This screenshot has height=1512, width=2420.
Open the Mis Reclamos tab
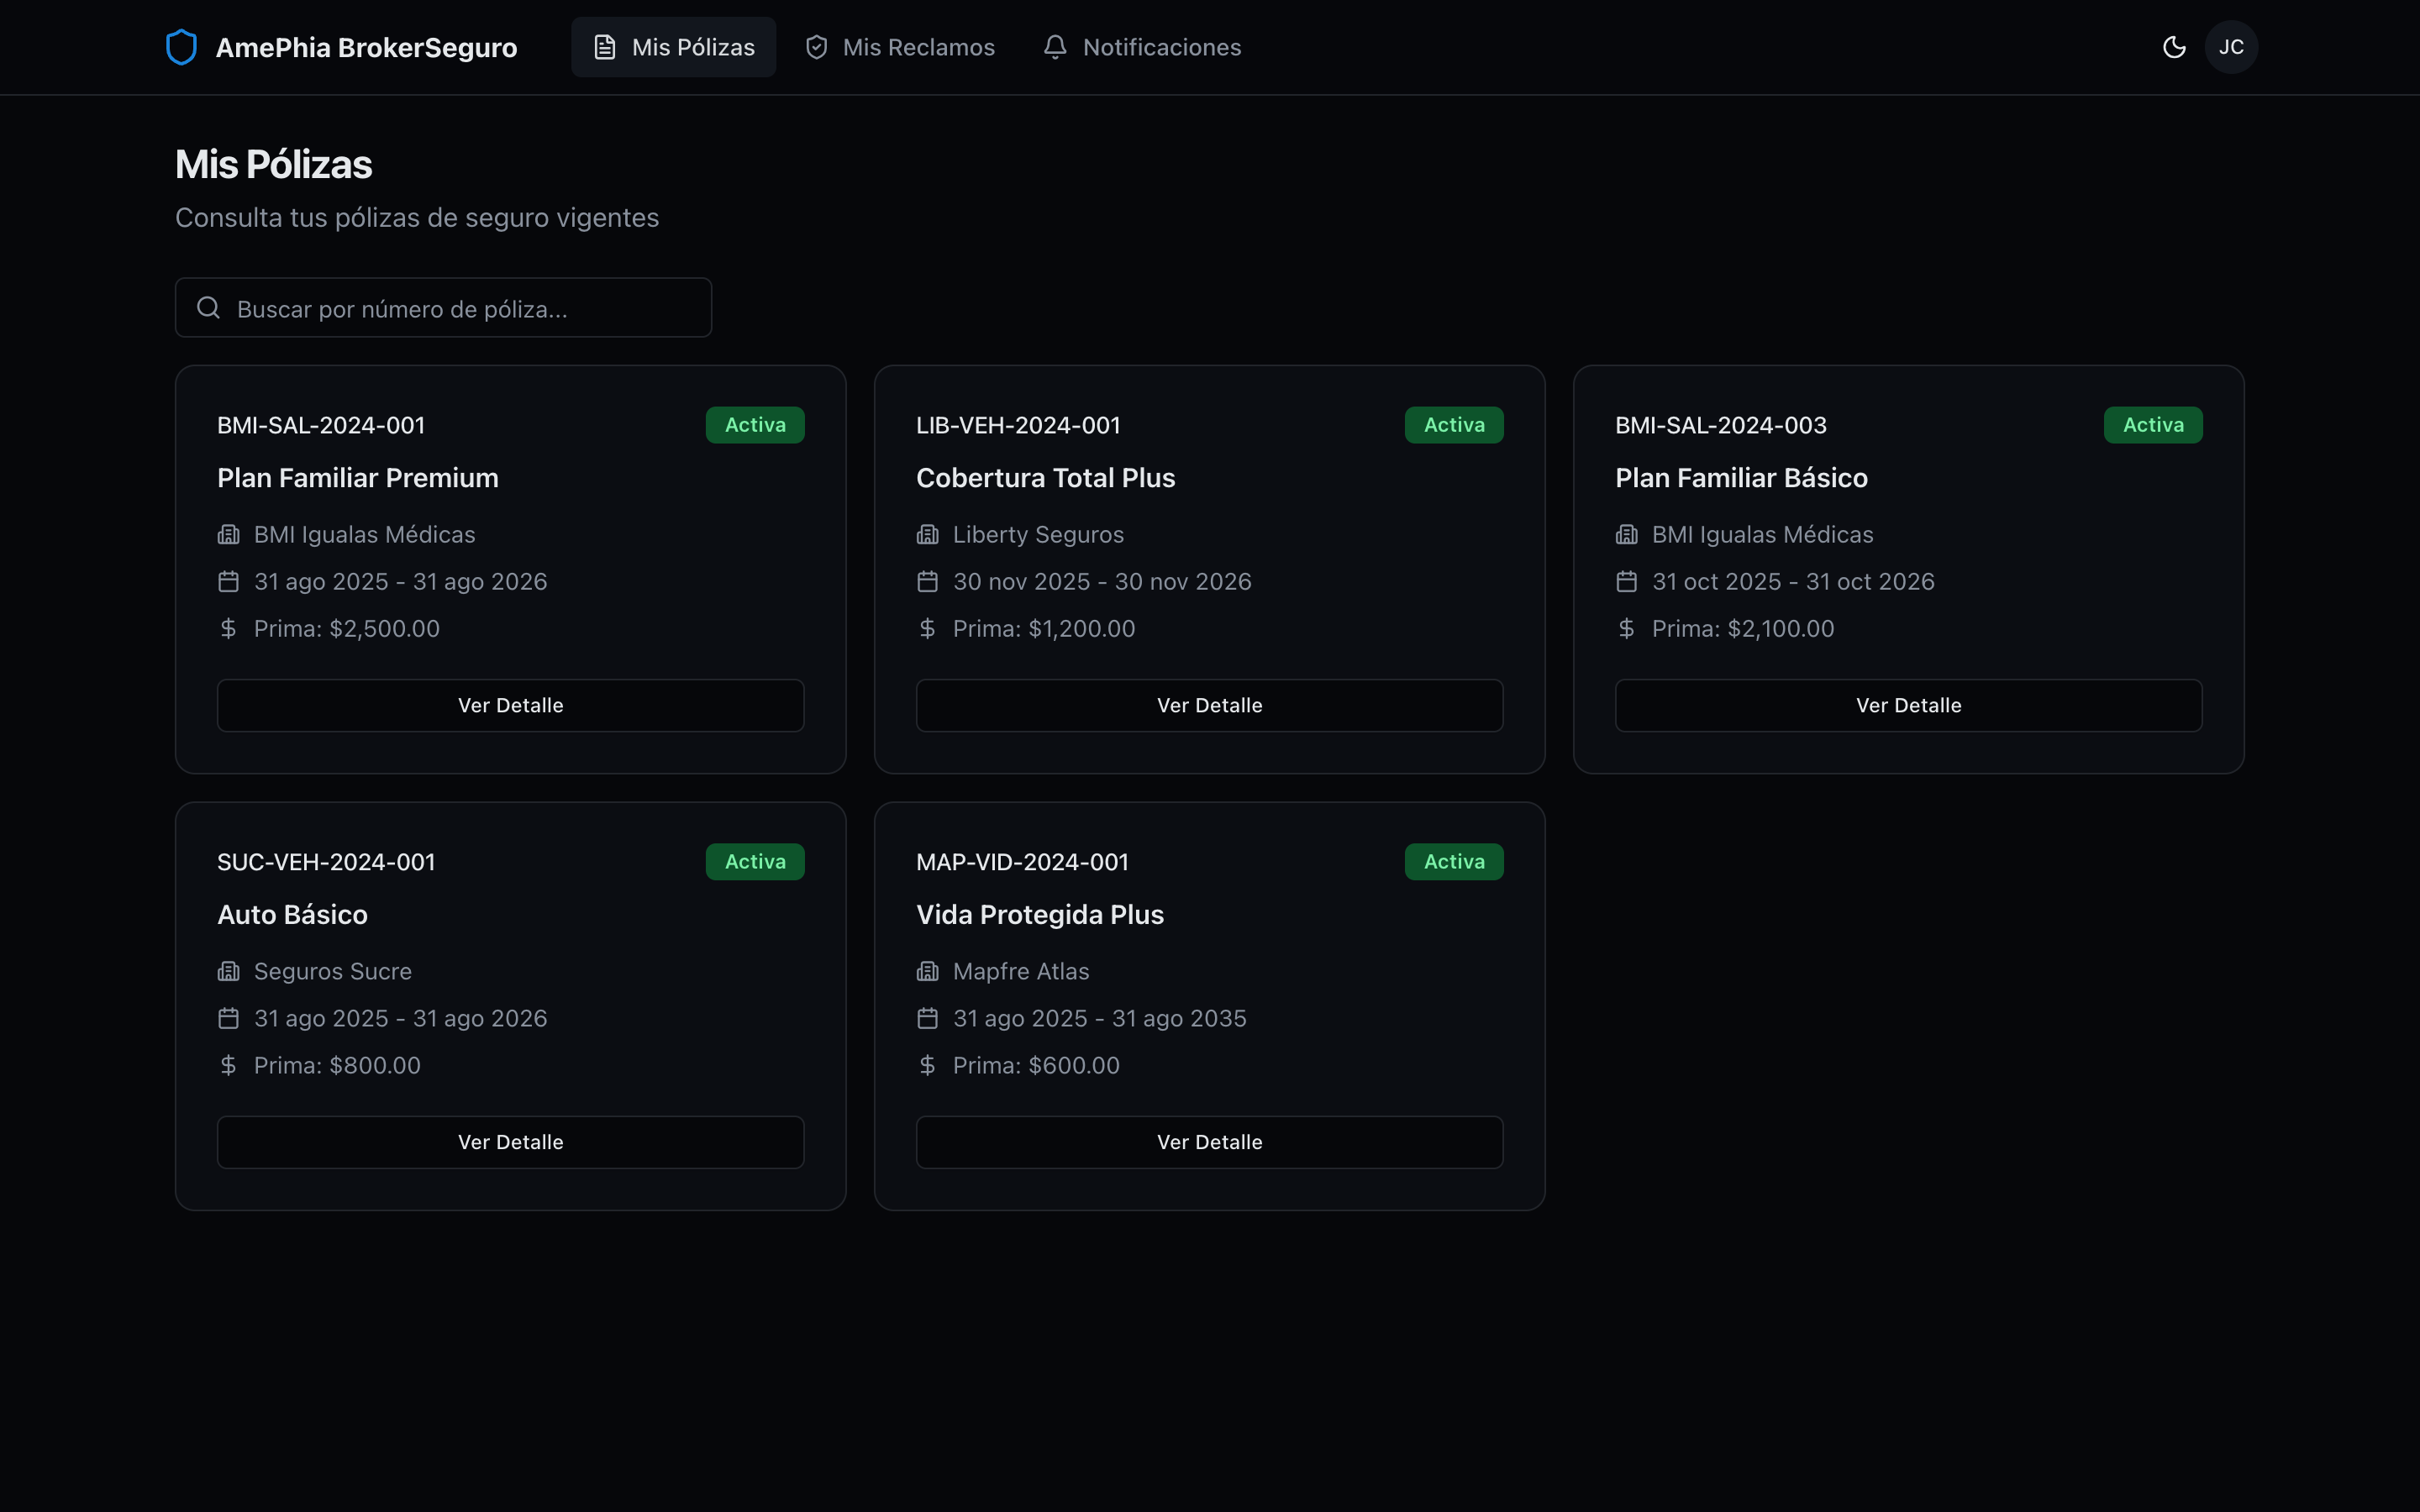click(900, 47)
